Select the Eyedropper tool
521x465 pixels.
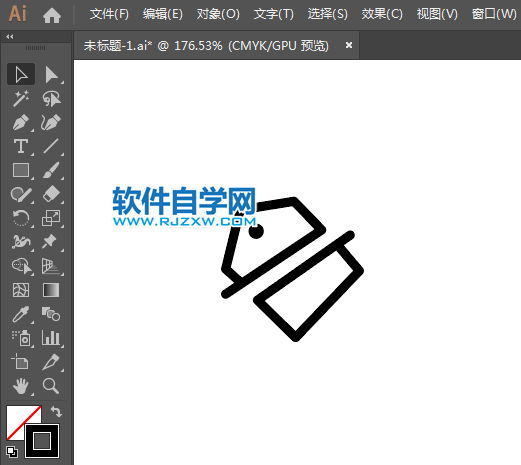tap(21, 314)
